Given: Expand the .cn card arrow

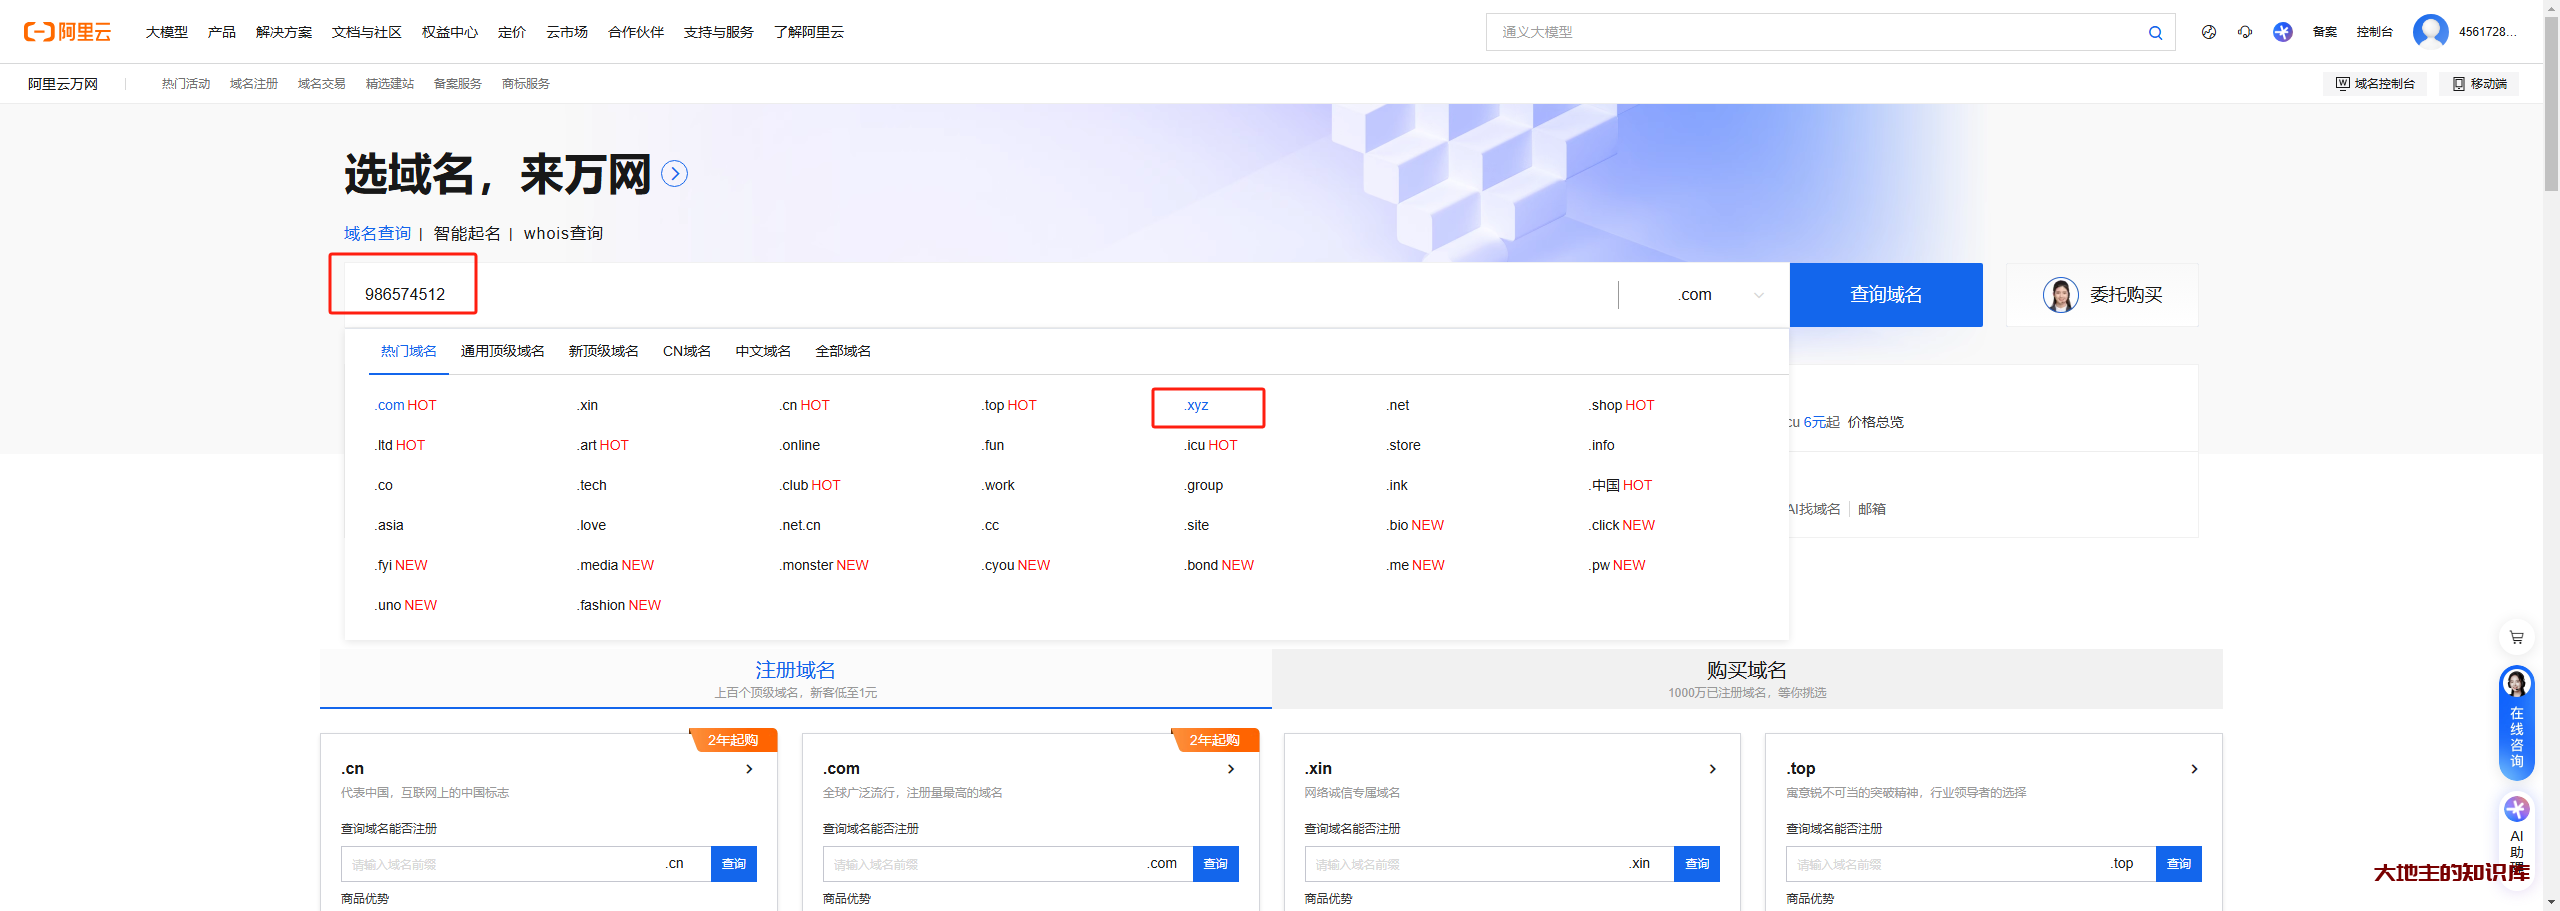Looking at the screenshot, I should coord(749,769).
